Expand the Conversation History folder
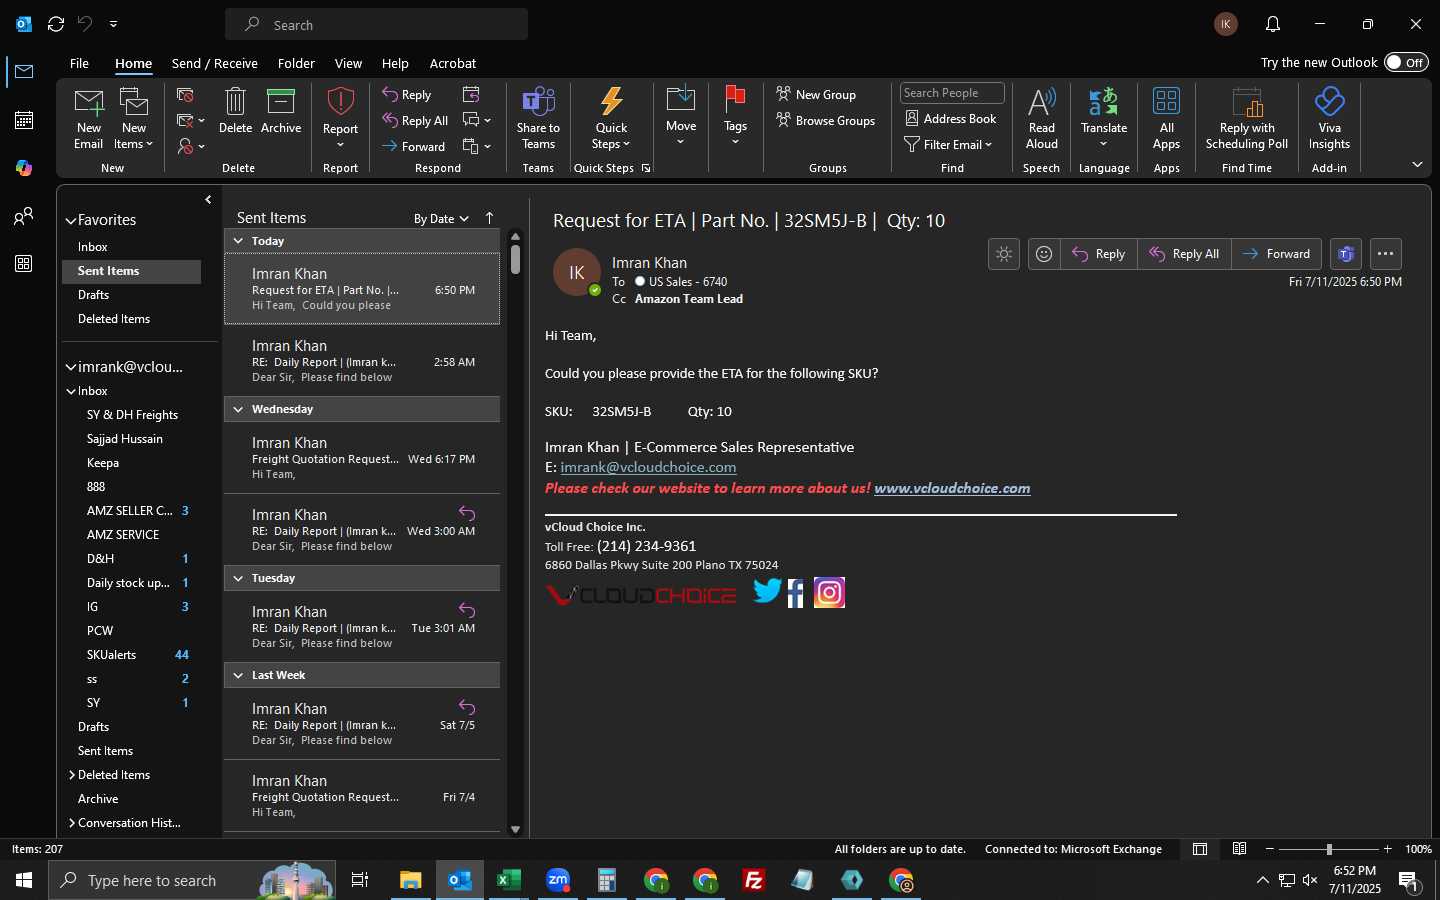The image size is (1440, 900). (x=72, y=823)
